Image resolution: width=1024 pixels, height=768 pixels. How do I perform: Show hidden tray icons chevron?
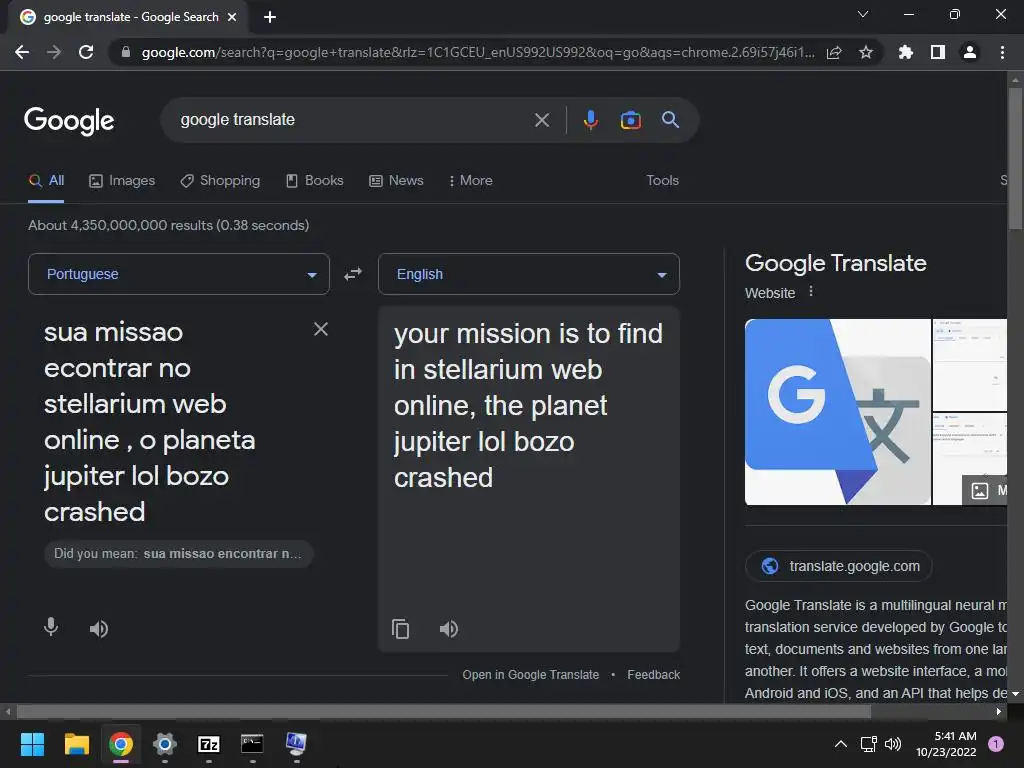(841, 744)
